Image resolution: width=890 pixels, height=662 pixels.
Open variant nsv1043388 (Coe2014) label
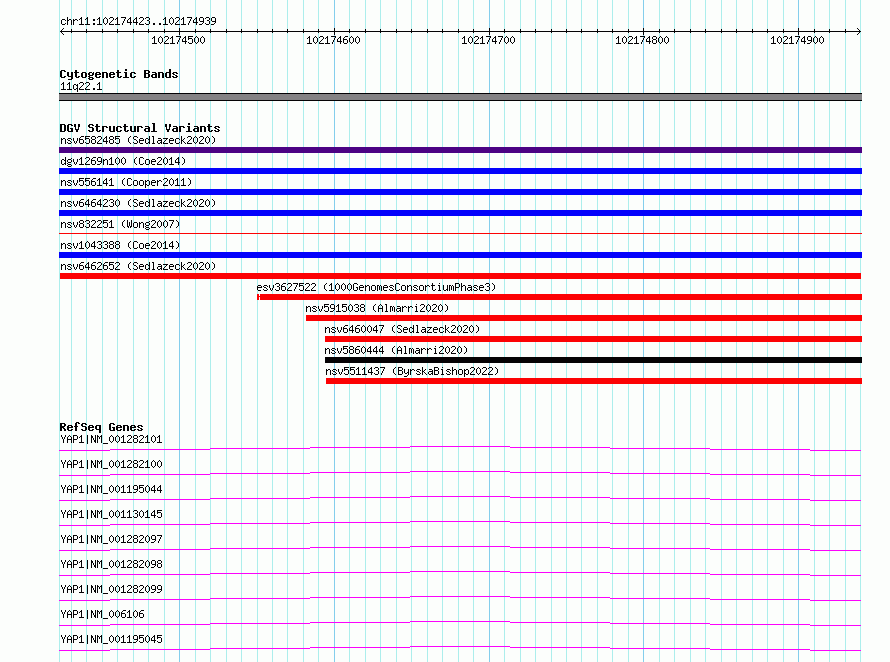[x=120, y=245]
